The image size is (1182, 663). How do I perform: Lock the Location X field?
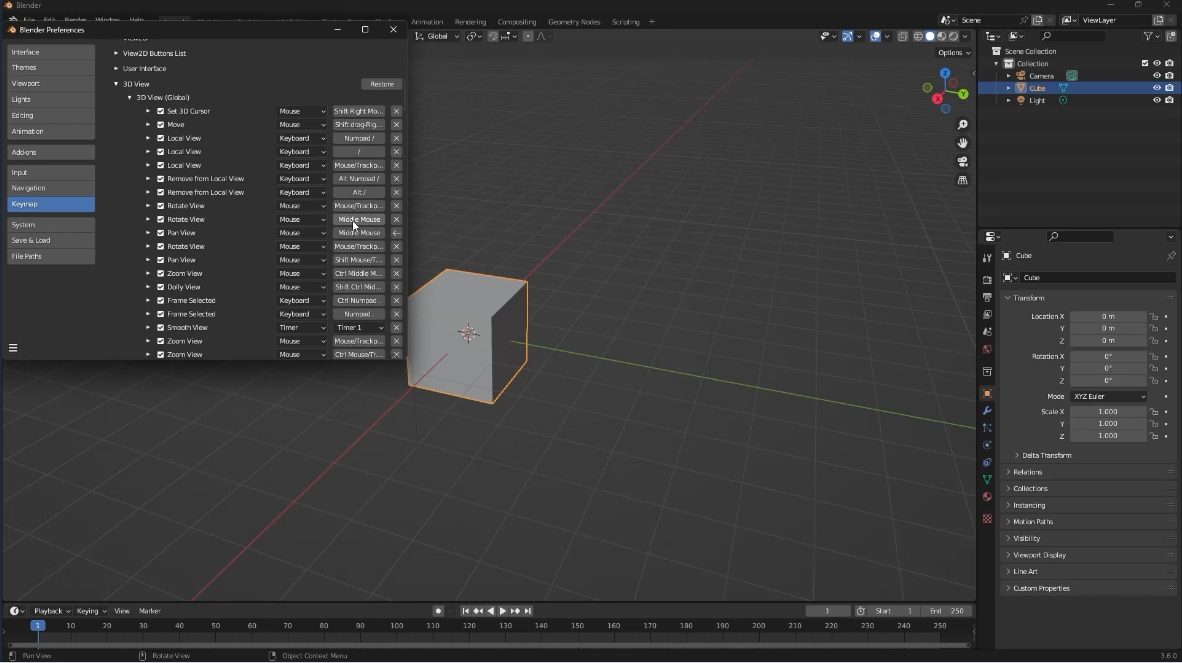[1154, 316]
